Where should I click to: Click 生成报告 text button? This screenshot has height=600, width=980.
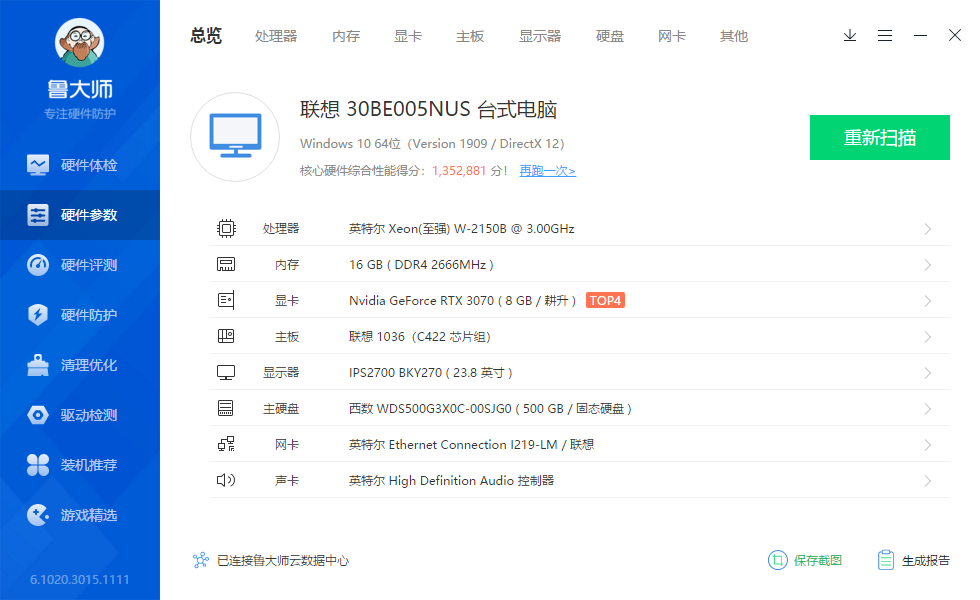coord(926,561)
